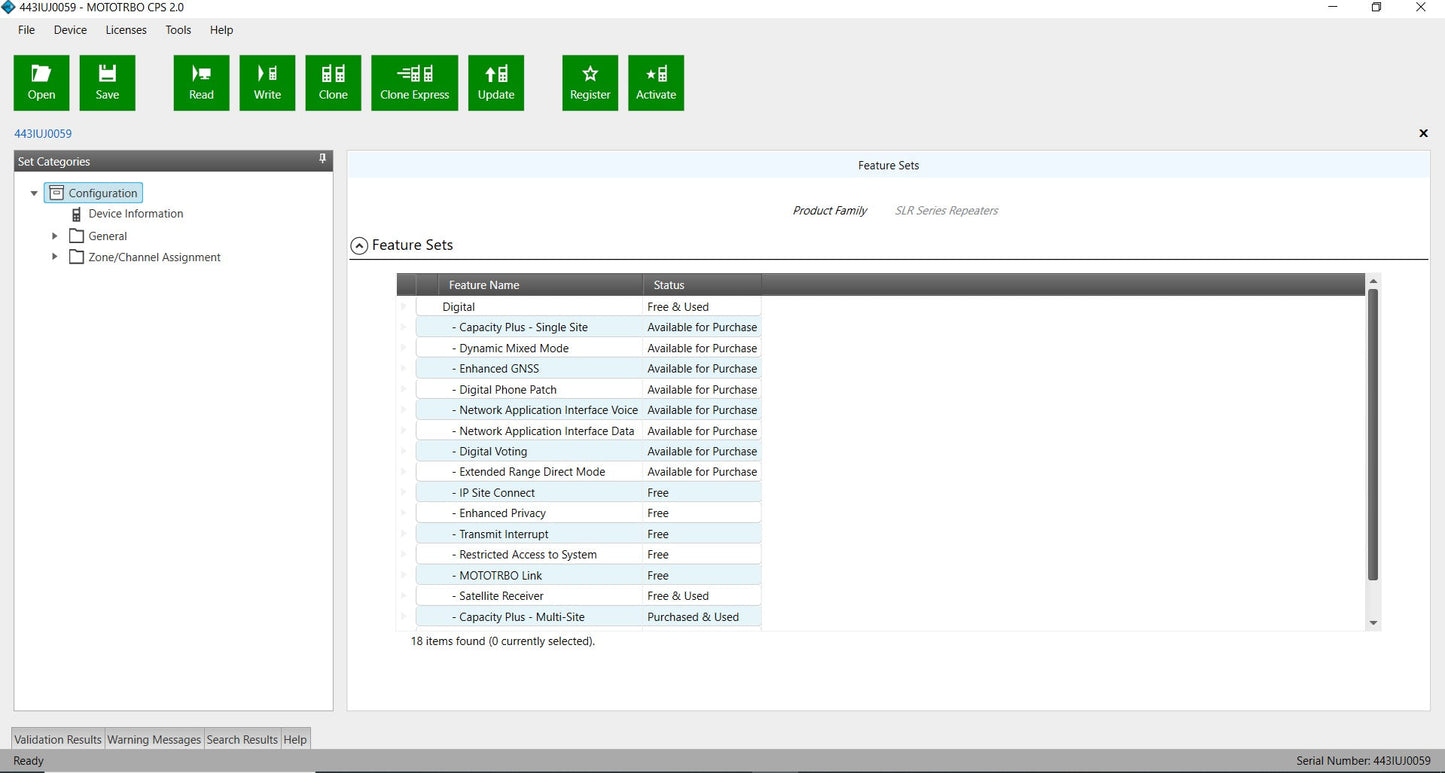This screenshot has width=1445, height=773.
Task: Expand the Capacity Plus - Single Site row arrow
Action: point(404,327)
